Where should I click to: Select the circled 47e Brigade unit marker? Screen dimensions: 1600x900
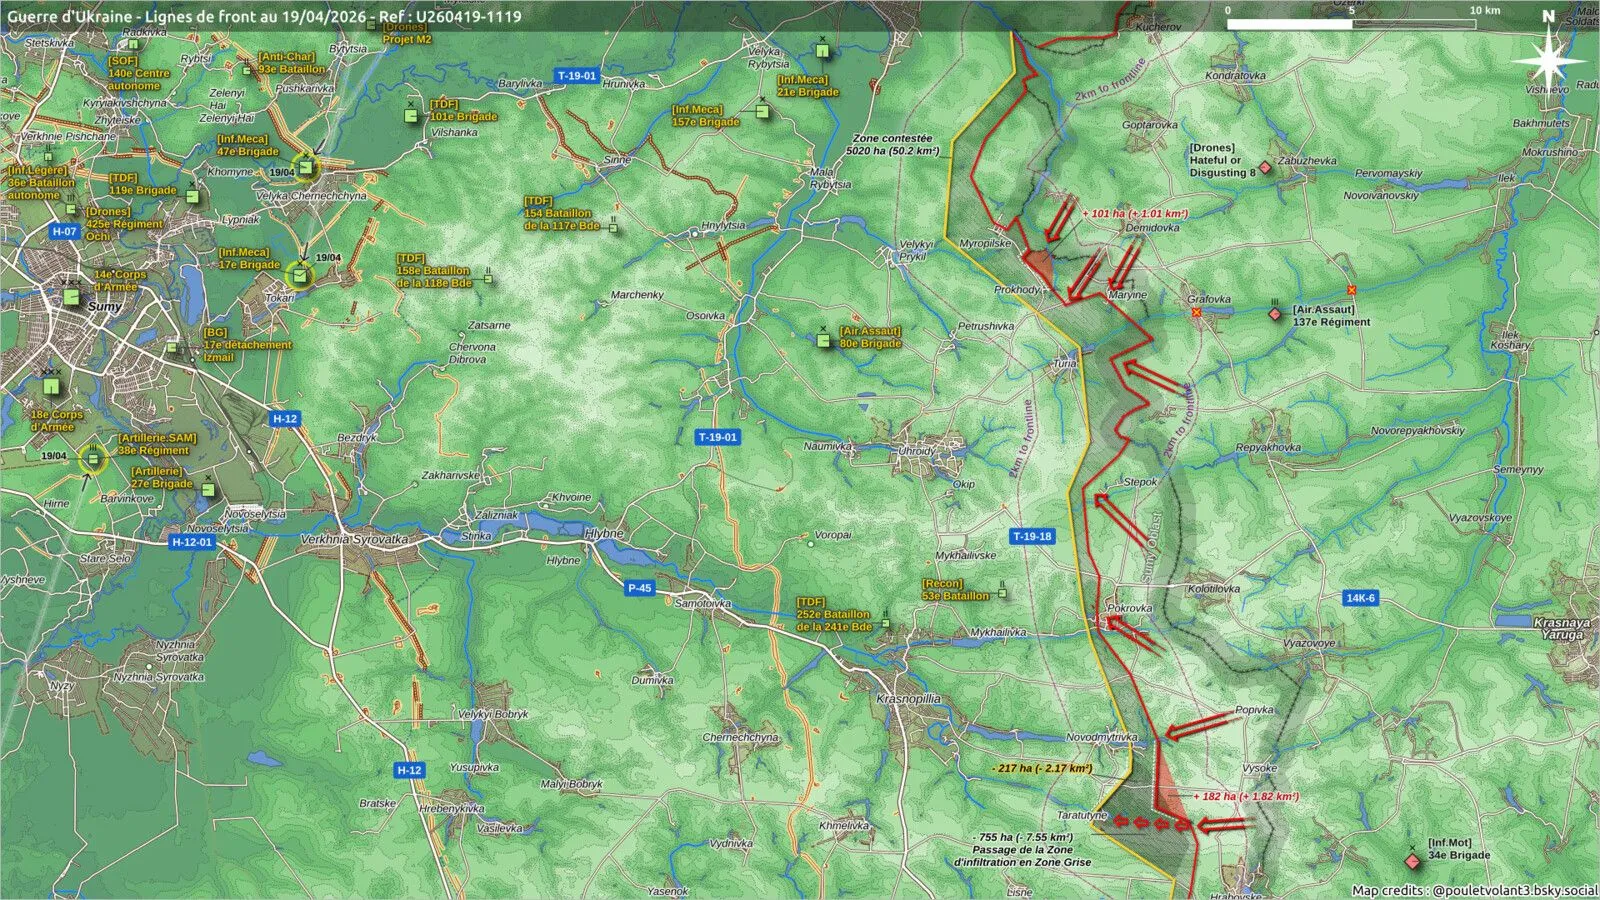(x=306, y=167)
